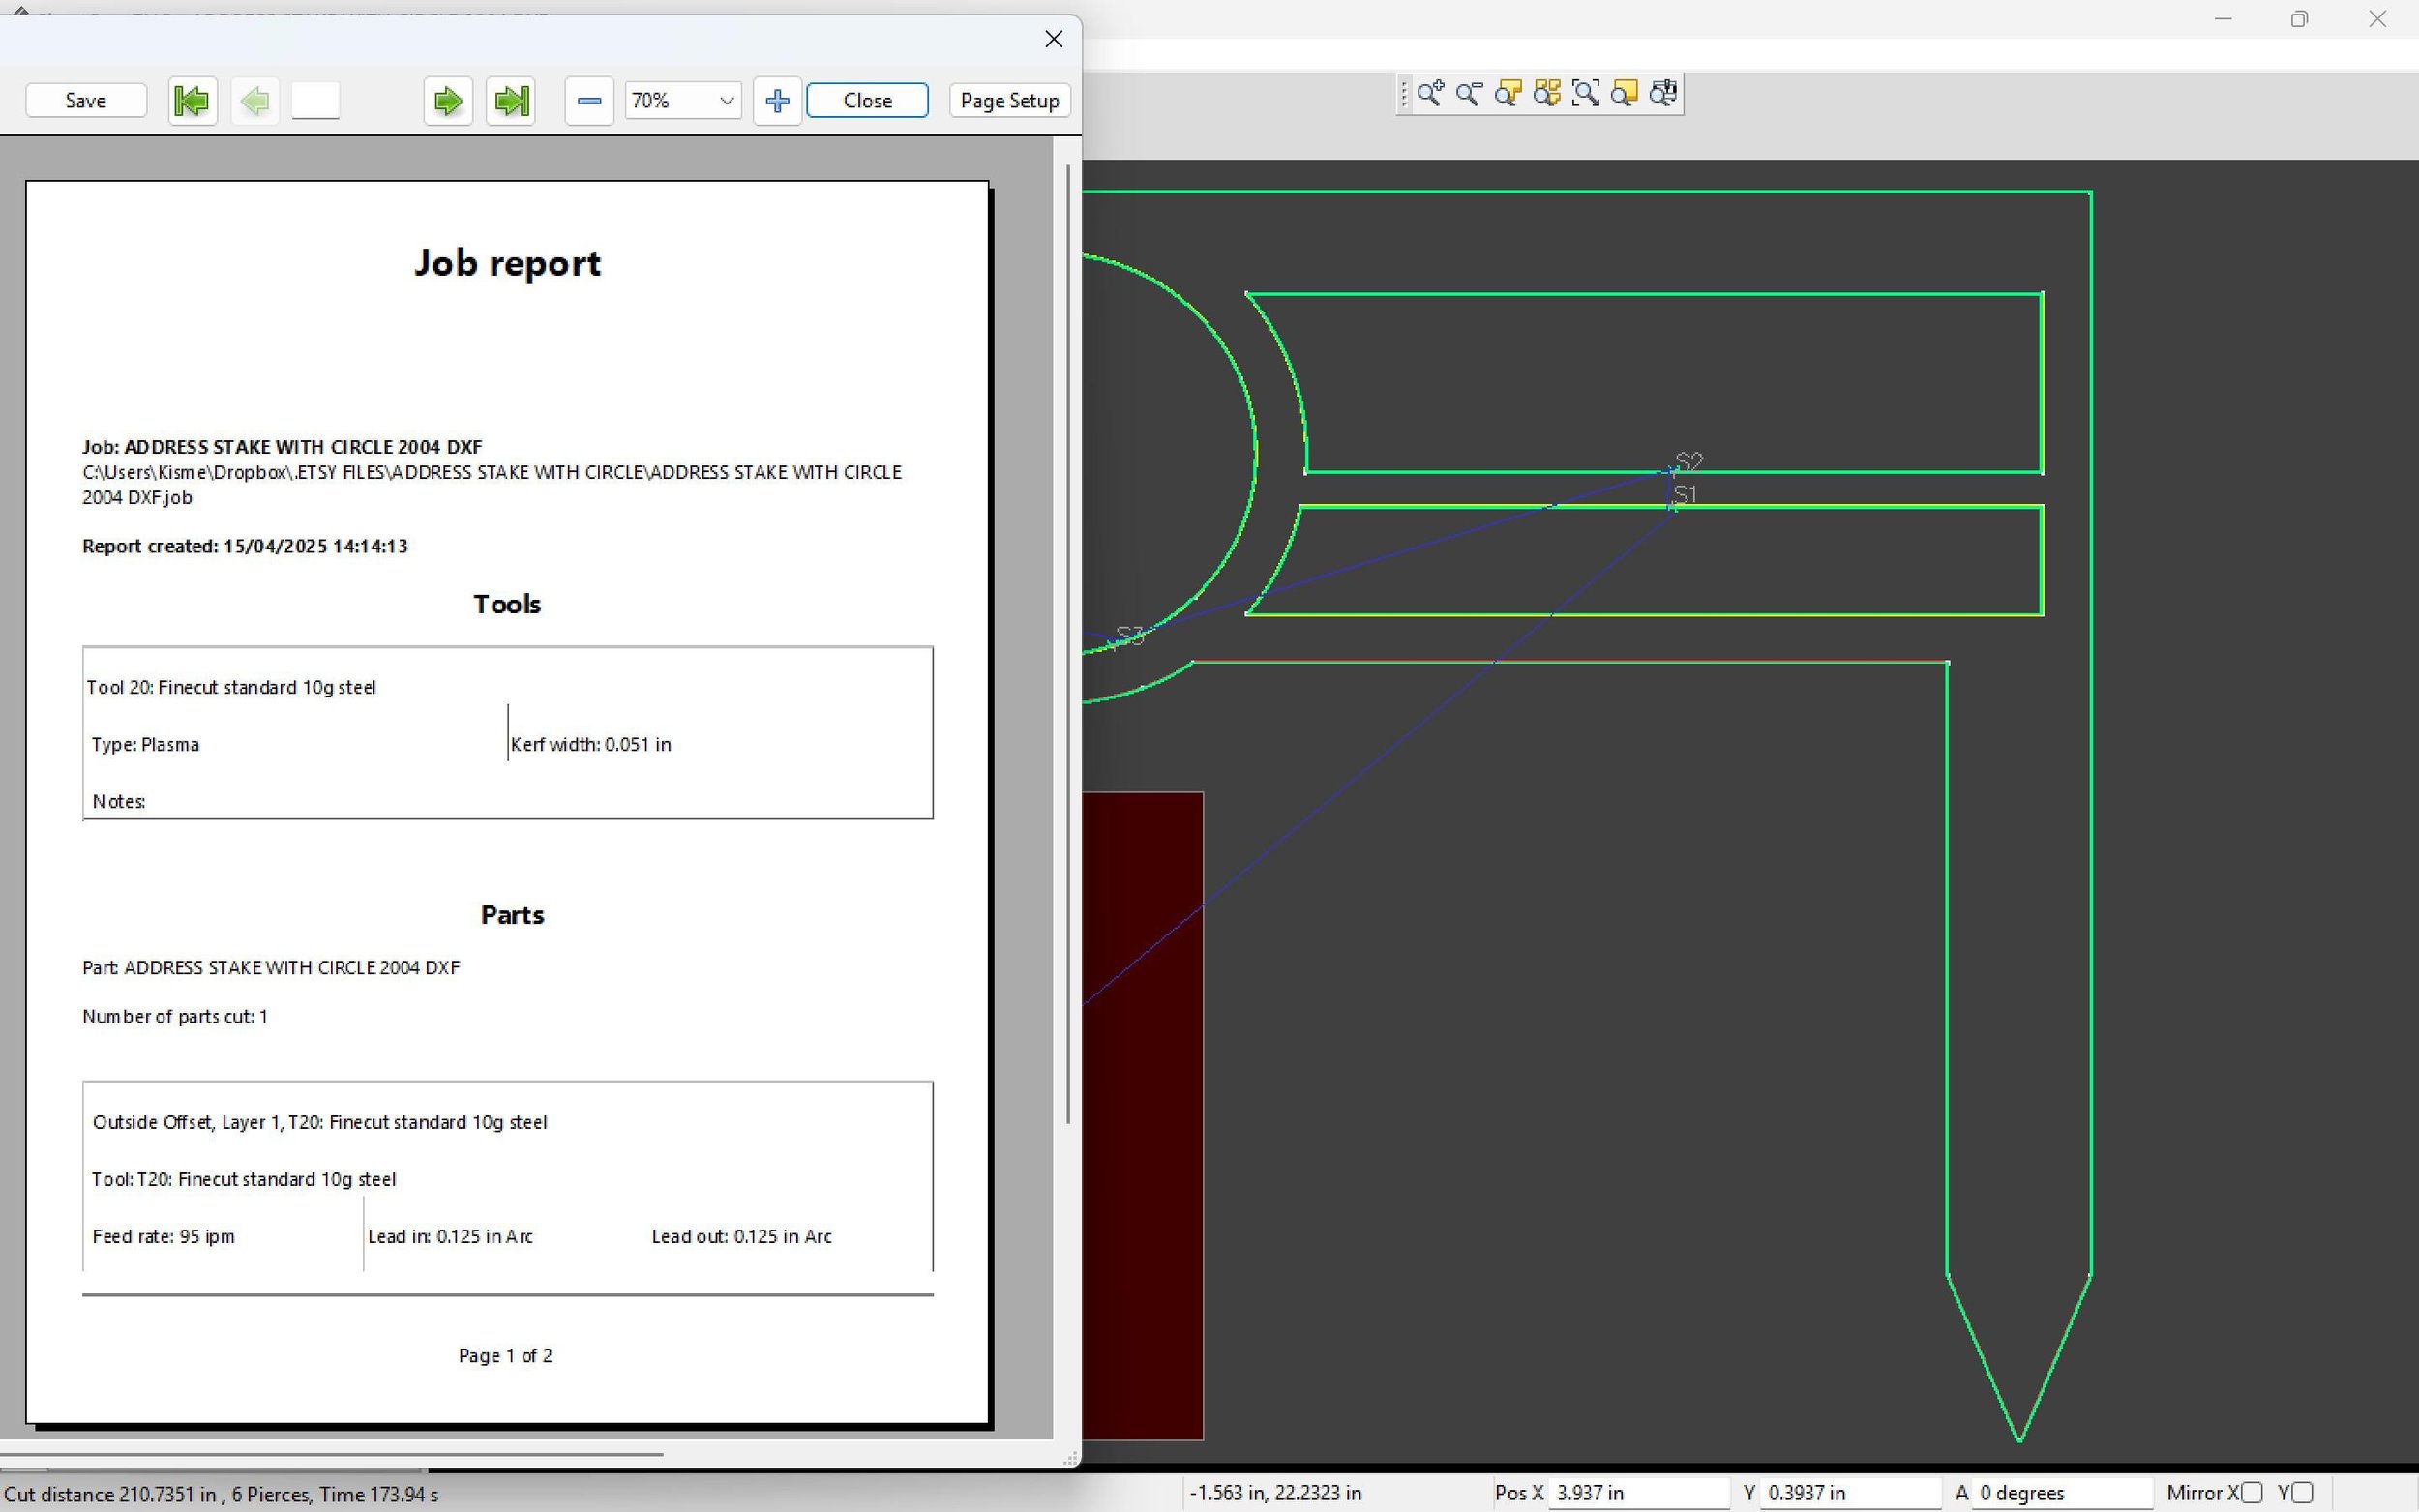
Task: Click 'Kerf width: 0.051 in' text
Action: point(591,744)
